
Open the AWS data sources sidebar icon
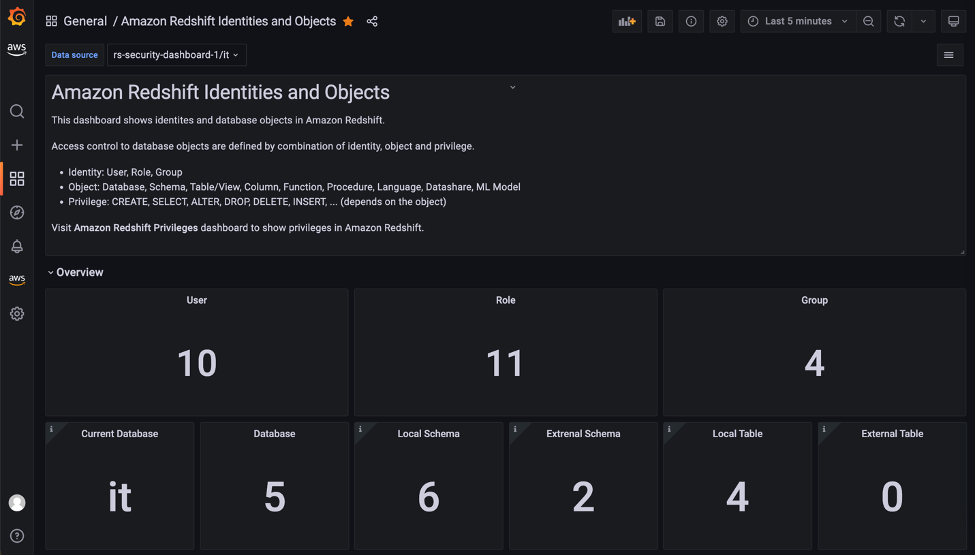tap(17, 280)
